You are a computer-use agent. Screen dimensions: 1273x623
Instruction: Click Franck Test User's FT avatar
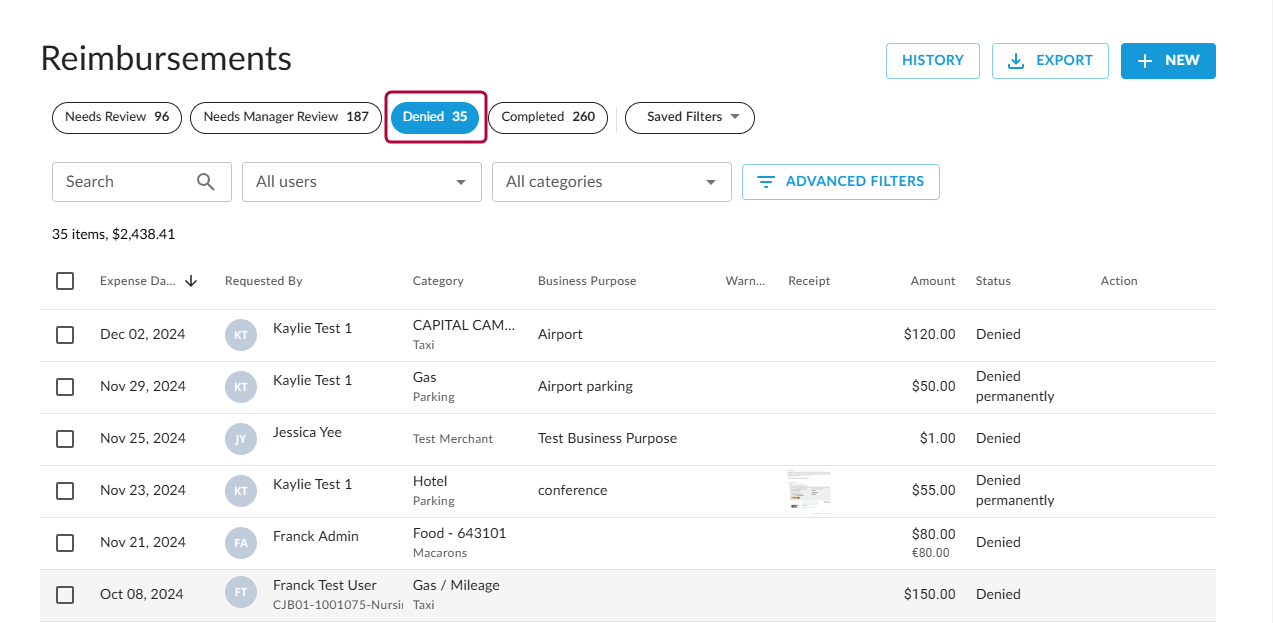(x=241, y=595)
